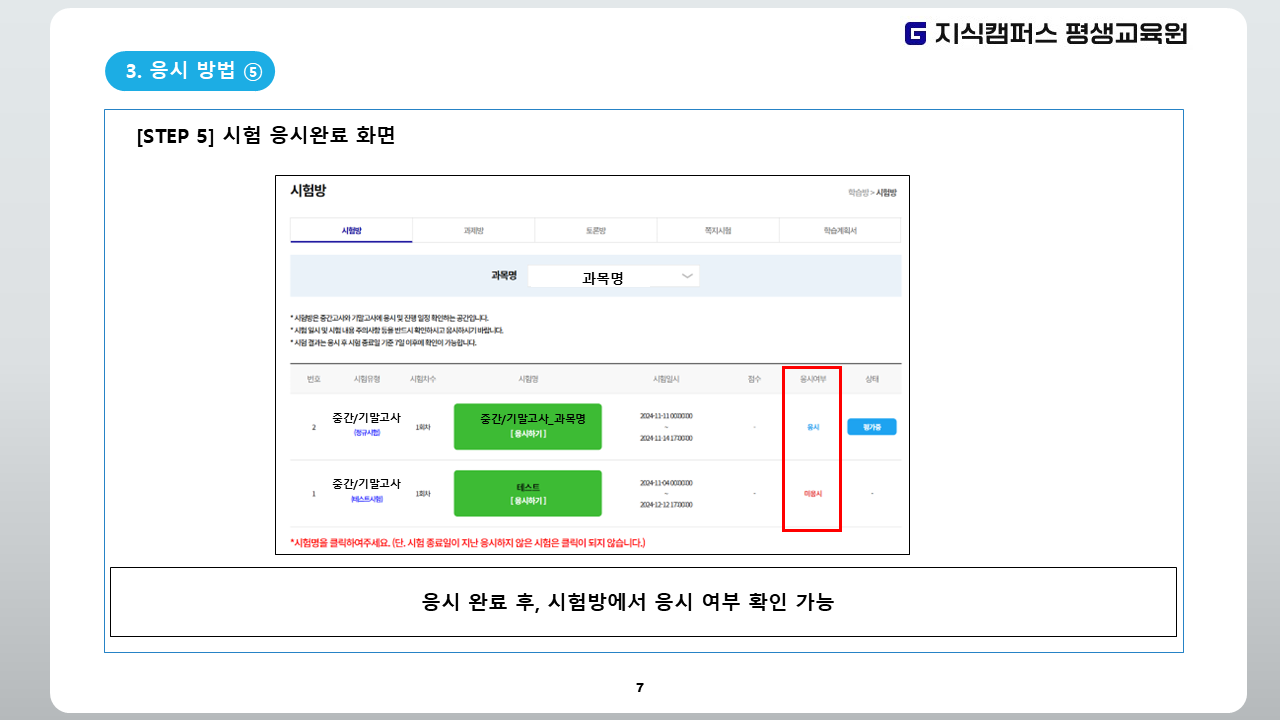Click the 정규시험 label under first exam

pos(367,433)
